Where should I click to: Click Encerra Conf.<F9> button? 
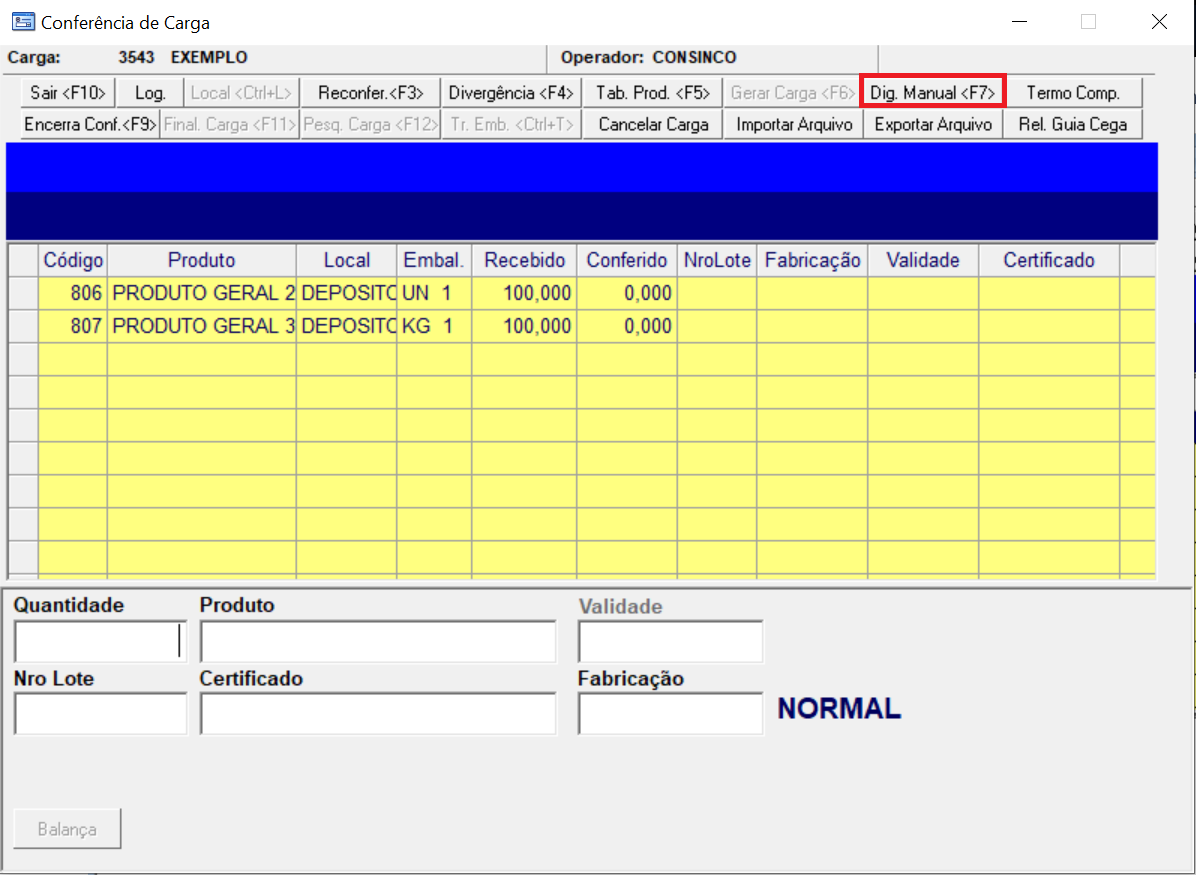click(90, 124)
